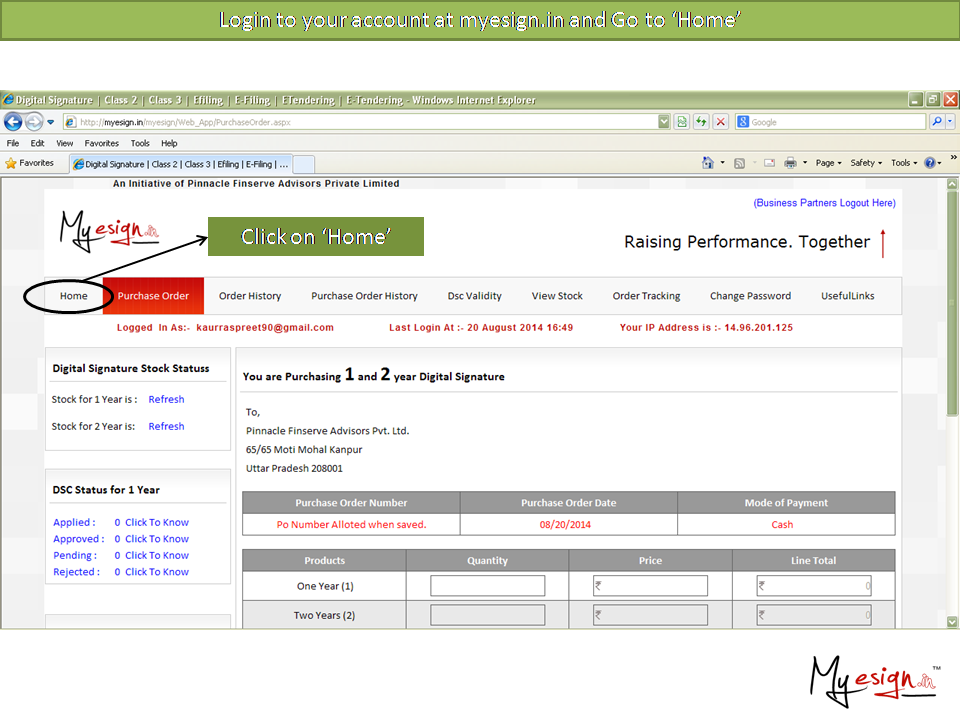The width and height of the screenshot is (960, 720).
Task: Click the IE Home icon in command bar
Action: (708, 163)
